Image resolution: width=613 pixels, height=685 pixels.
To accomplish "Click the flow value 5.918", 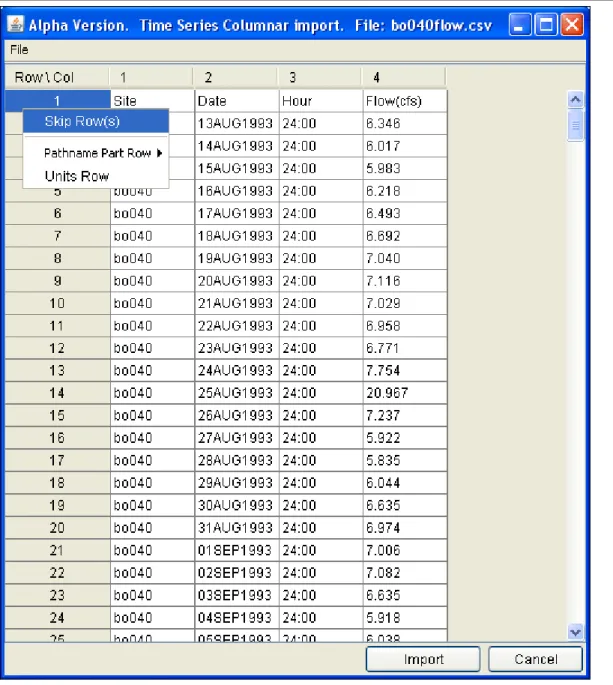I will [x=405, y=617].
